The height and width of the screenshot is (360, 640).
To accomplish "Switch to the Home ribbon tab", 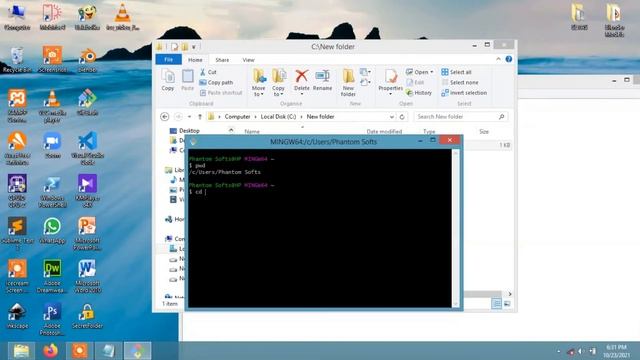I will tap(195, 60).
